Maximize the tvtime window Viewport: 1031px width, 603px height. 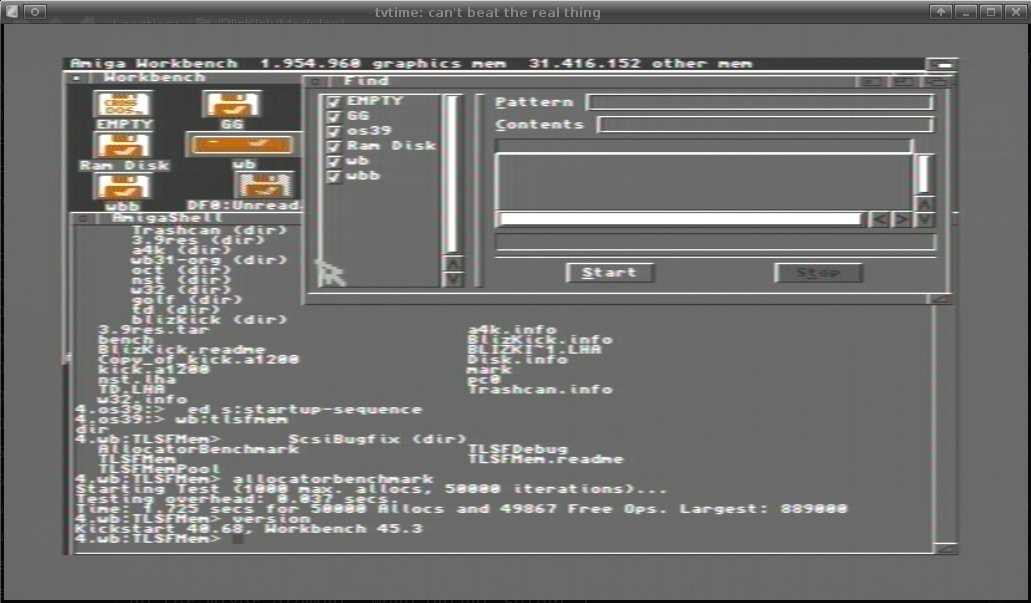[x=990, y=11]
